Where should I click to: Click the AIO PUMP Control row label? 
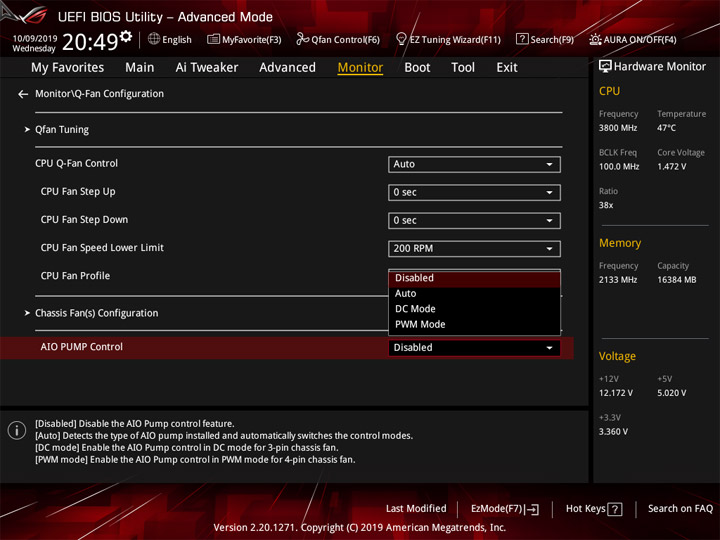coord(81,347)
